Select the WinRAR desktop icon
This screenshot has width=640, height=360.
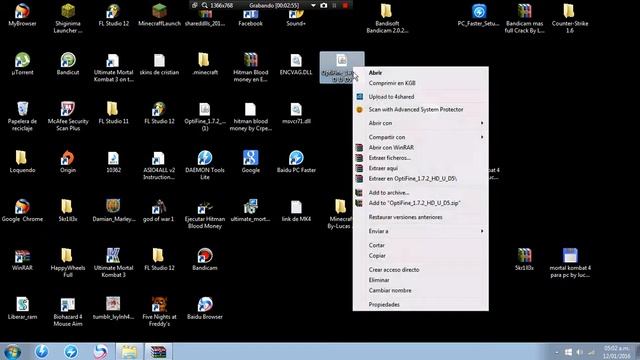coord(22,260)
